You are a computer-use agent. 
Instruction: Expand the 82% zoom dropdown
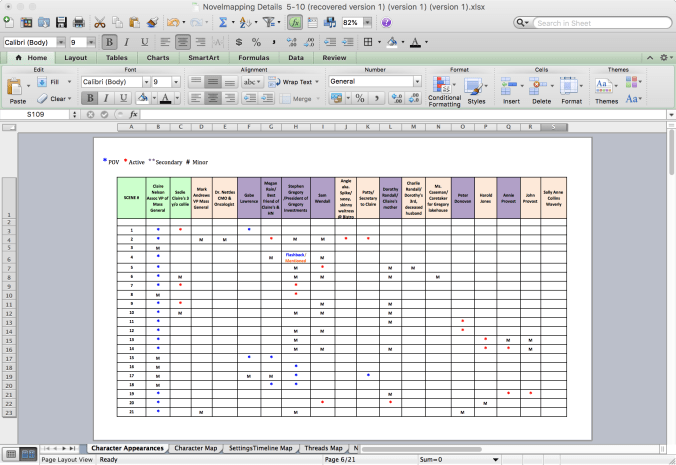coord(366,22)
